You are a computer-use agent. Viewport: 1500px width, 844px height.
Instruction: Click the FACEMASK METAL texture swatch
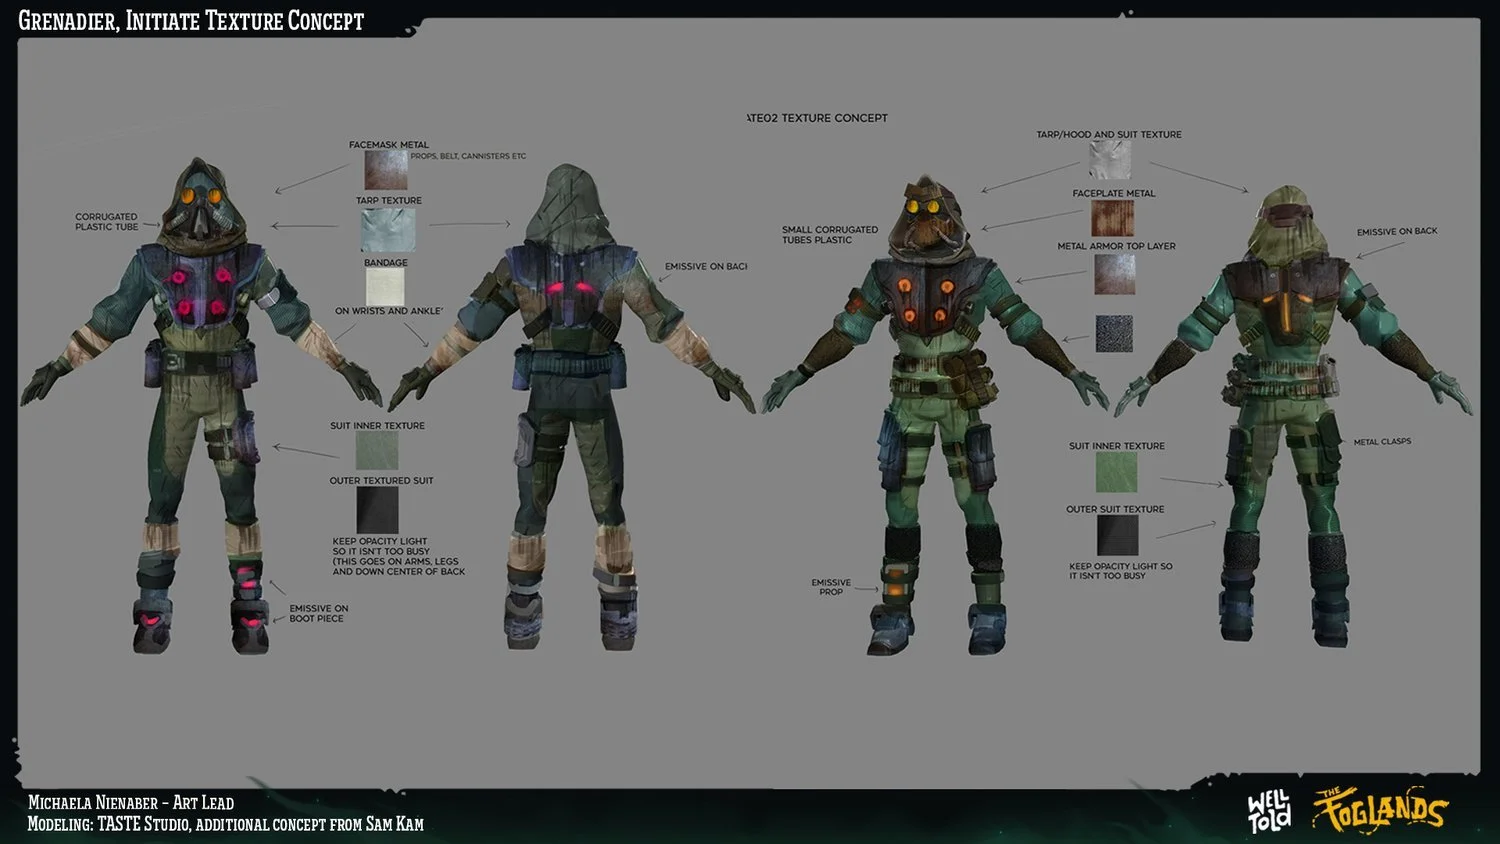[x=386, y=171]
